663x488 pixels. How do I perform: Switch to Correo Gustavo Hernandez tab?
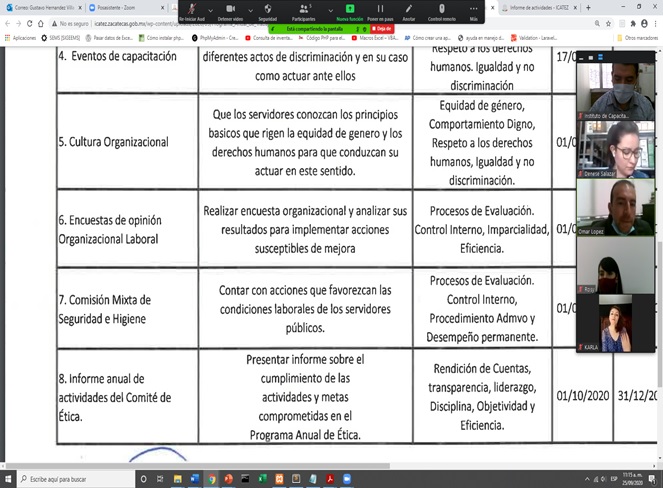point(42,8)
